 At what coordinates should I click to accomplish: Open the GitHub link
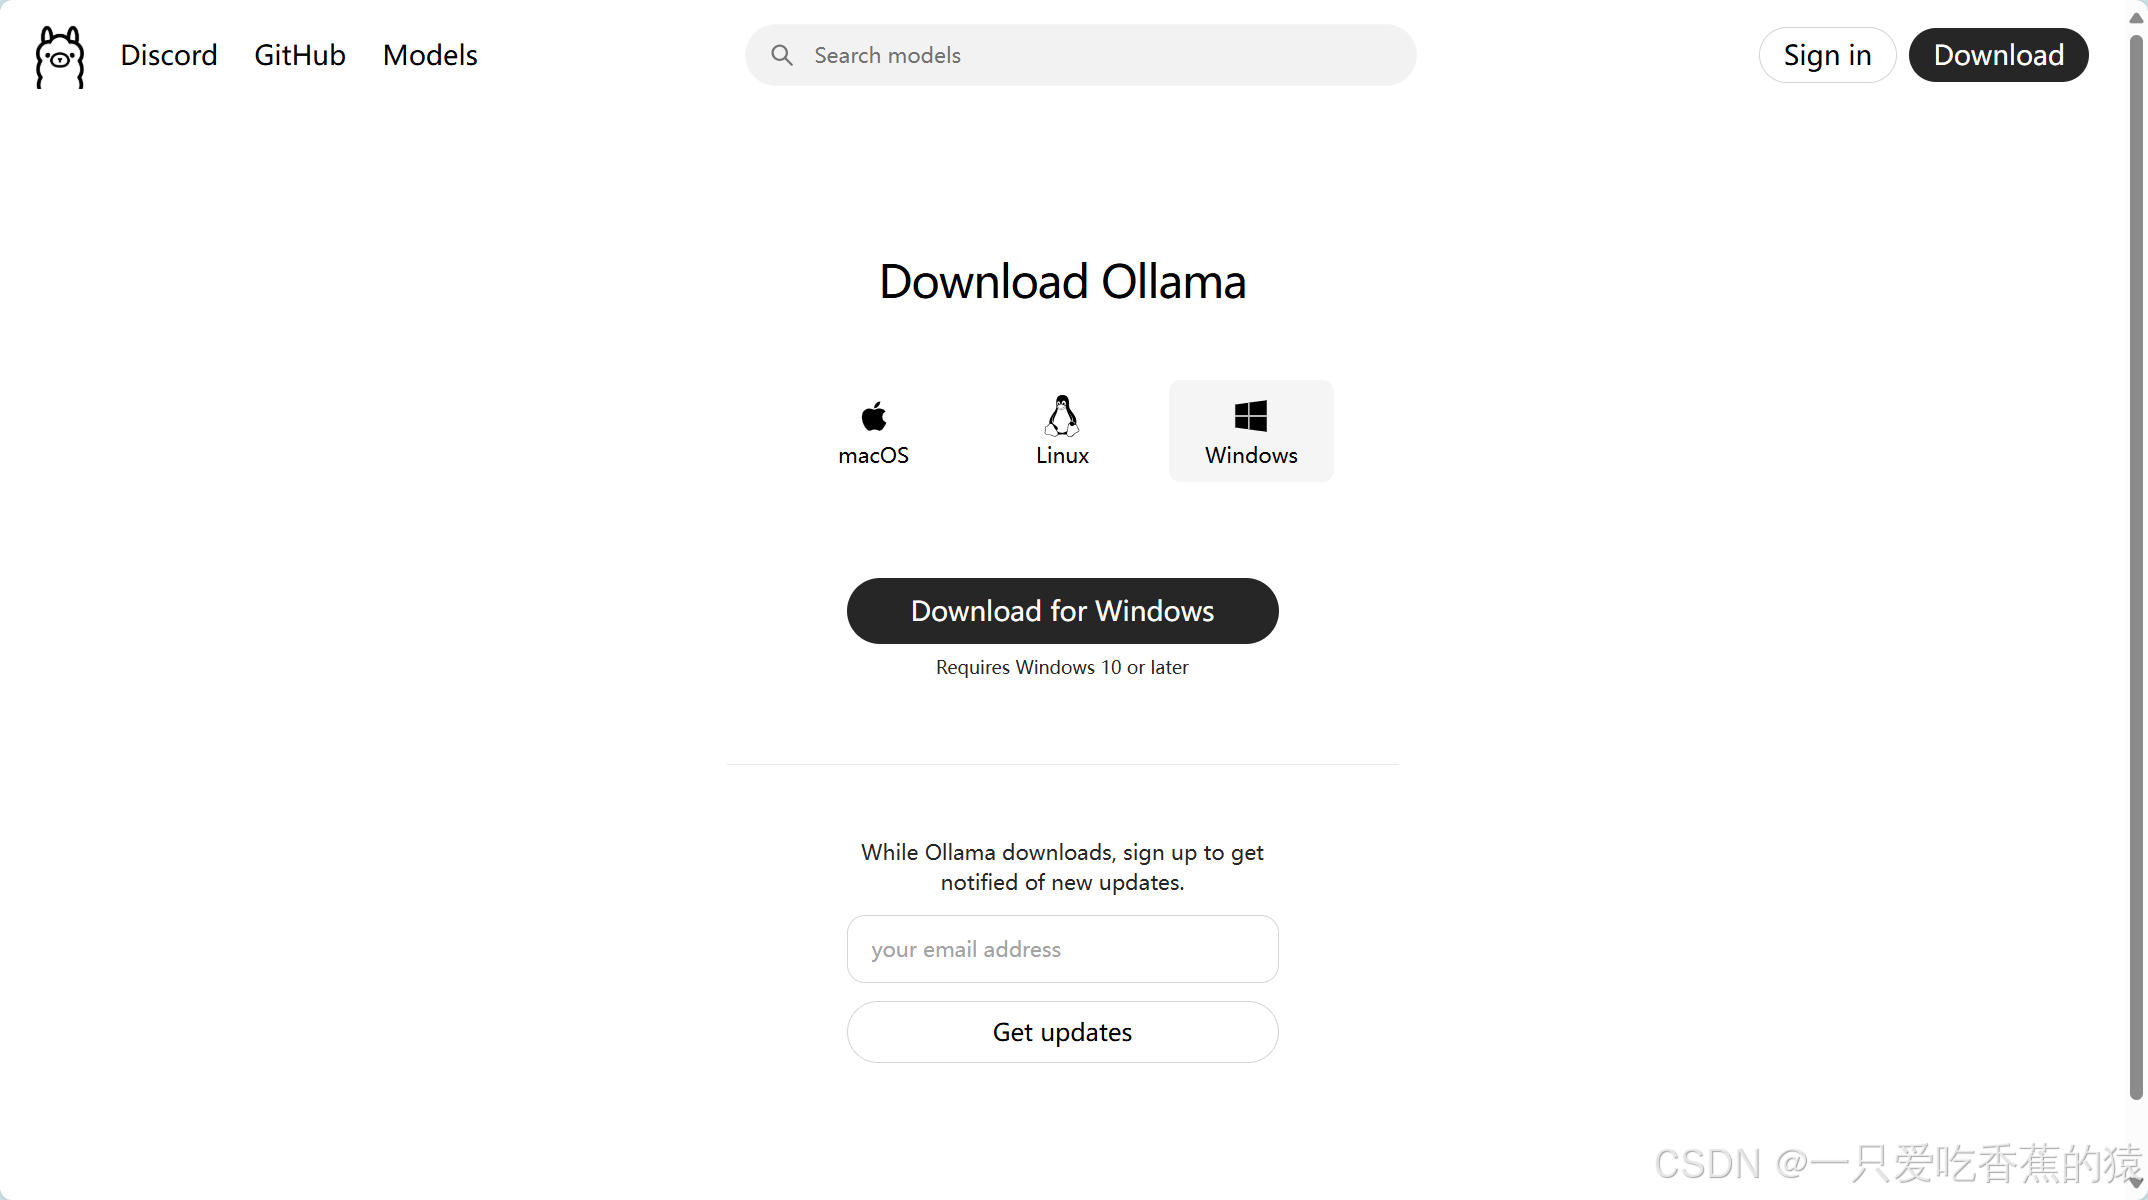(x=300, y=55)
